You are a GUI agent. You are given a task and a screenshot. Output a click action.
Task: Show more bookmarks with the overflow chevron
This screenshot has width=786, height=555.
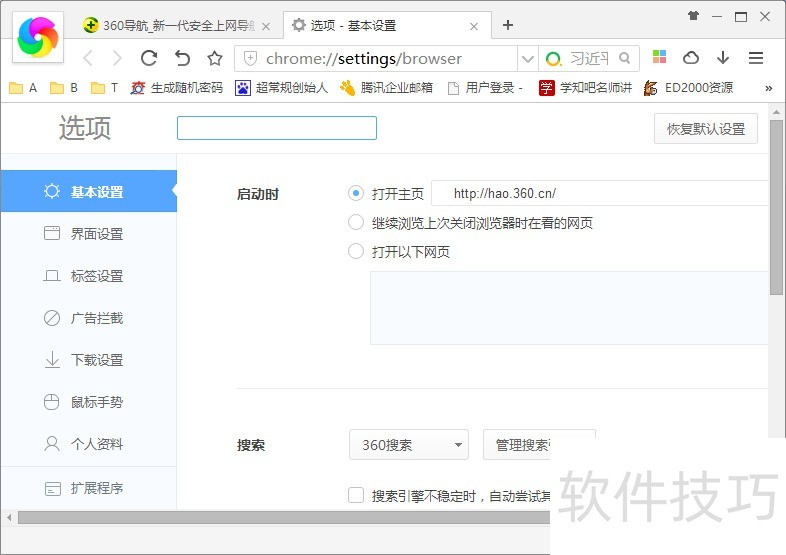point(768,88)
